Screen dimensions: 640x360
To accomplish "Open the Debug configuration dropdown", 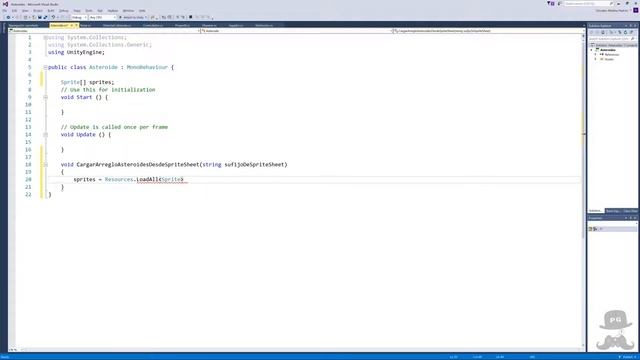I will (79, 17).
